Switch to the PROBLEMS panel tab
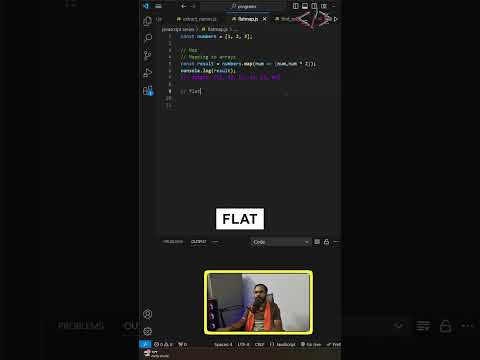Screen dimensions: 480x360 pyautogui.click(x=173, y=242)
